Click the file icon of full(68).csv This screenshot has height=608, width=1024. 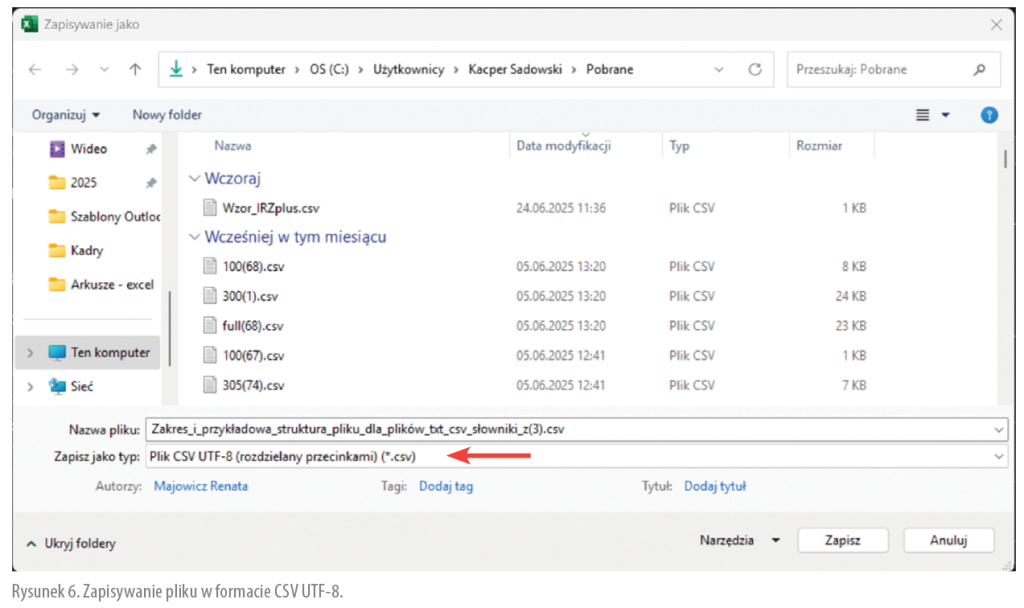(210, 326)
